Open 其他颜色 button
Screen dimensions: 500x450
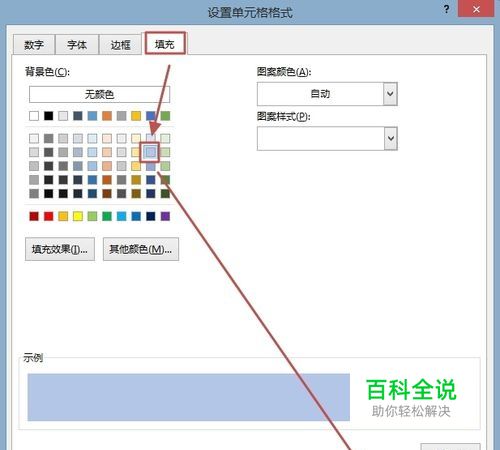coord(141,249)
